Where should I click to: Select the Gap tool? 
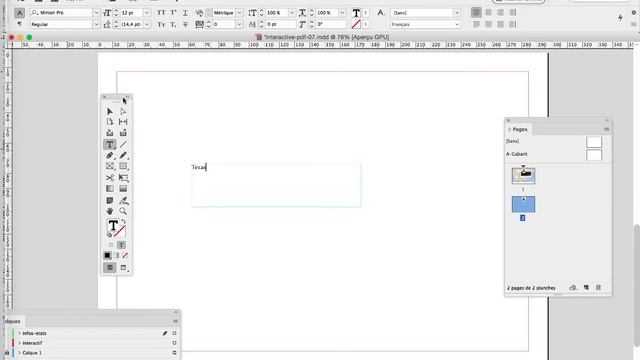(x=123, y=122)
